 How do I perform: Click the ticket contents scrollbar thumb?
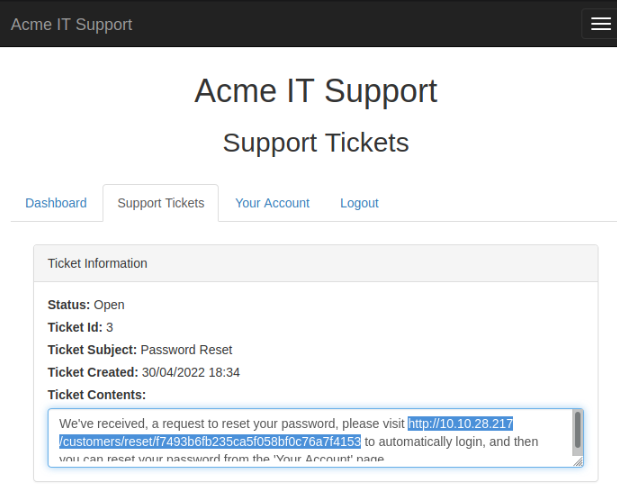click(577, 430)
